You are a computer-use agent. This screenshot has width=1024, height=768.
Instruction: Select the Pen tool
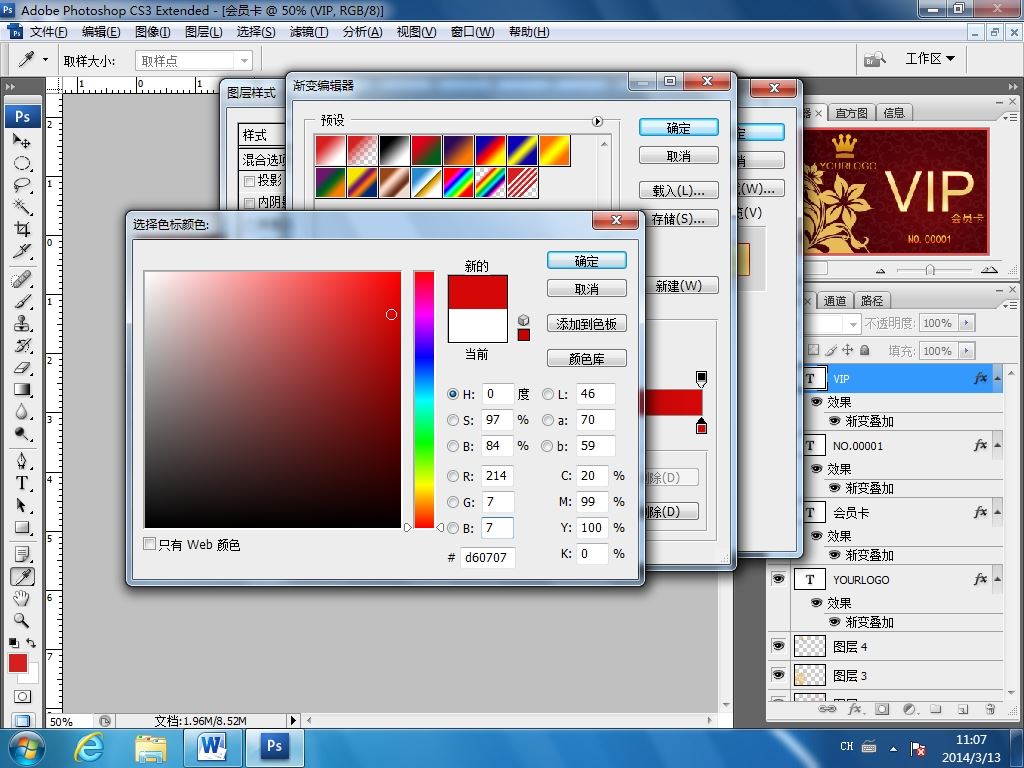22,461
